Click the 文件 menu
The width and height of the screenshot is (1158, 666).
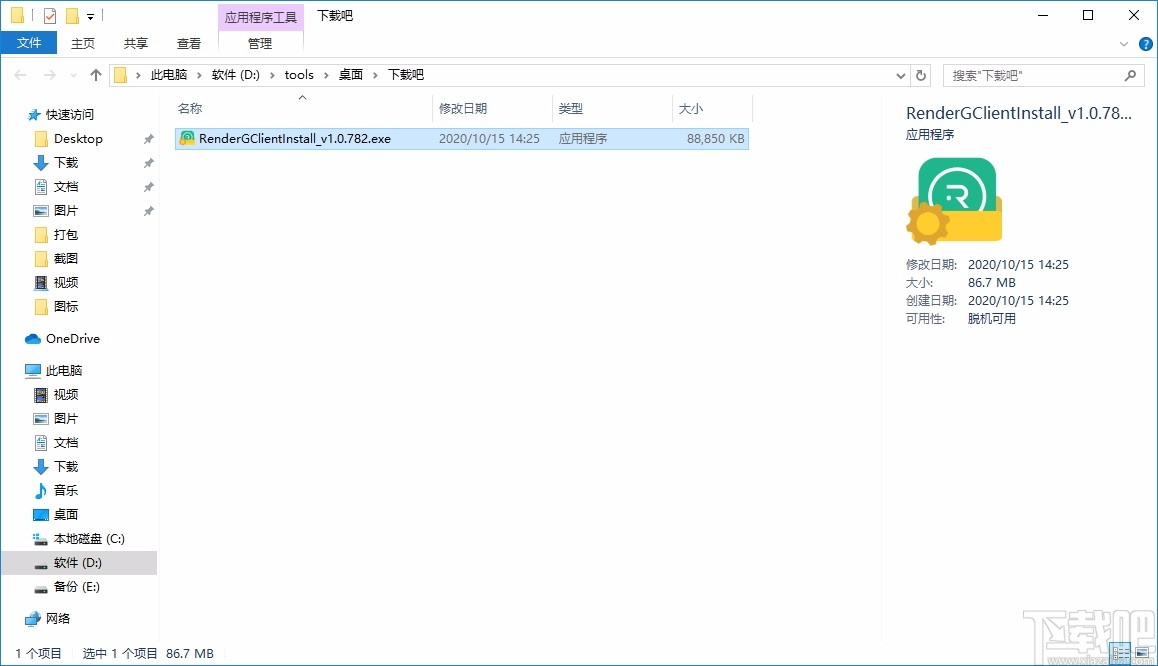click(x=29, y=43)
